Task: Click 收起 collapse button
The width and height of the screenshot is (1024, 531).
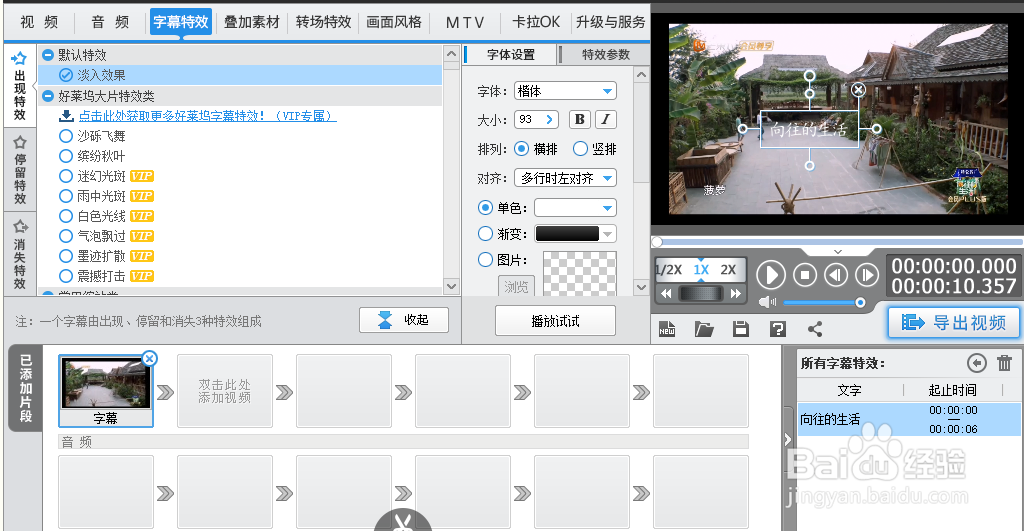Action: (404, 320)
